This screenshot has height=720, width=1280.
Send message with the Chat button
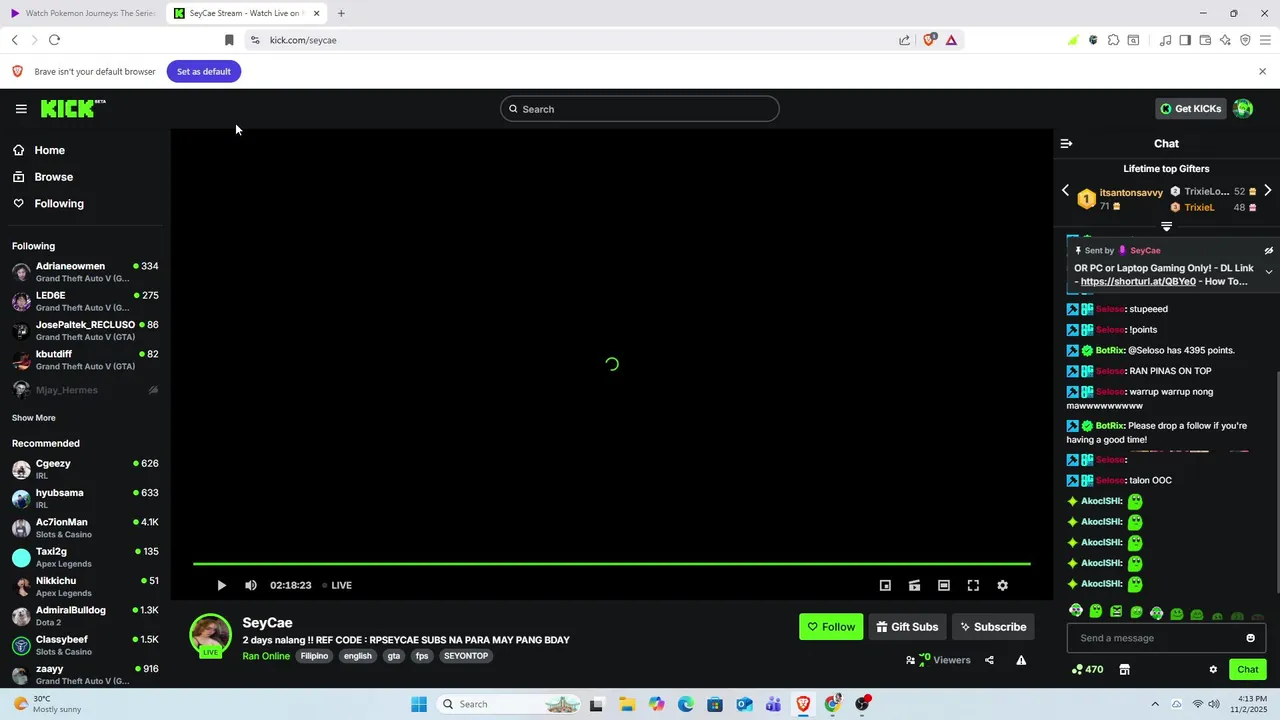[x=1247, y=669]
